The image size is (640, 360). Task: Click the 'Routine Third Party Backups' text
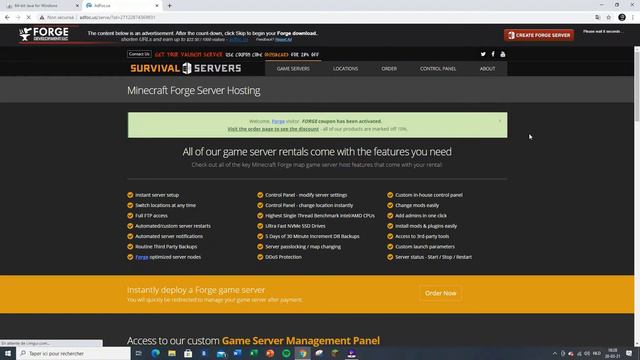coord(166,247)
